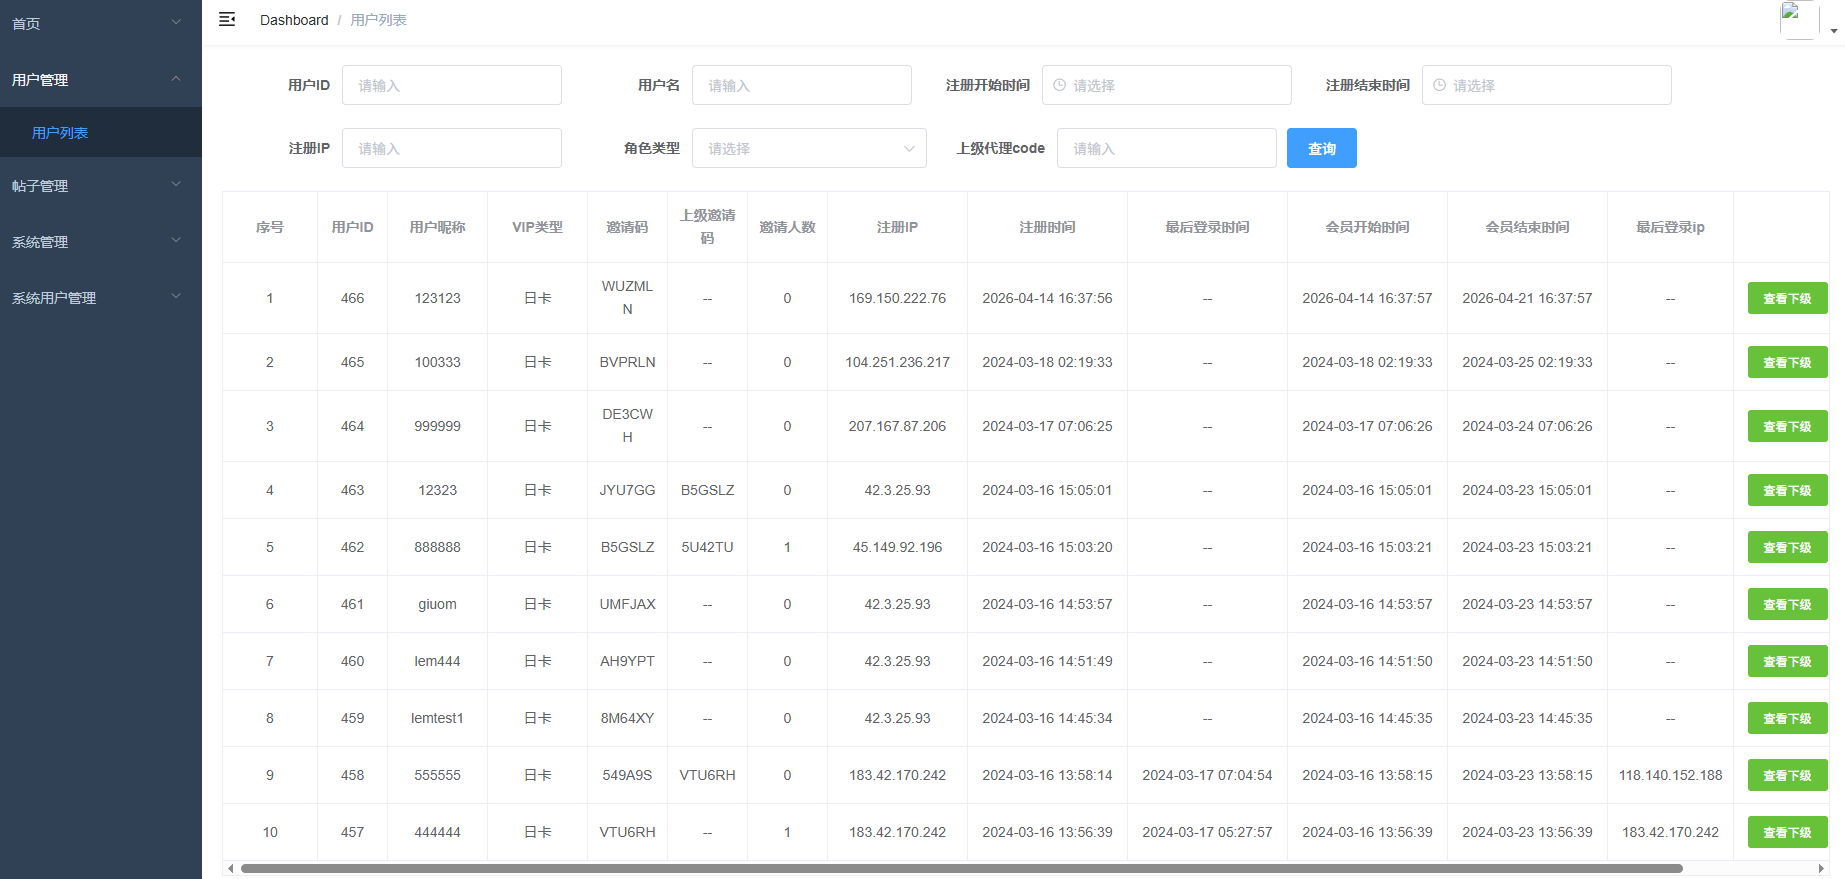This screenshot has width=1845, height=879.
Task: Toggle the sidebar collapse hamburger icon
Action: pos(227,20)
